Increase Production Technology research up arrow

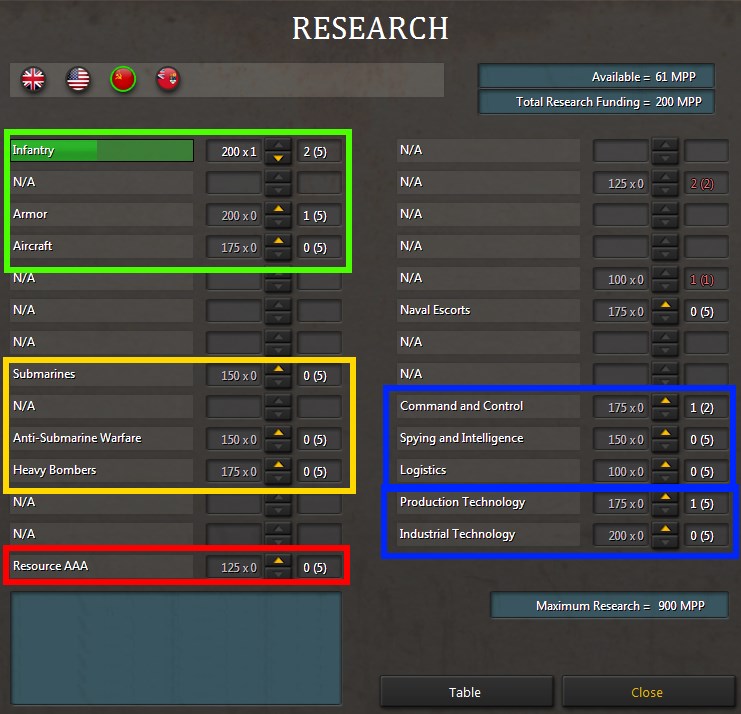tap(665, 497)
